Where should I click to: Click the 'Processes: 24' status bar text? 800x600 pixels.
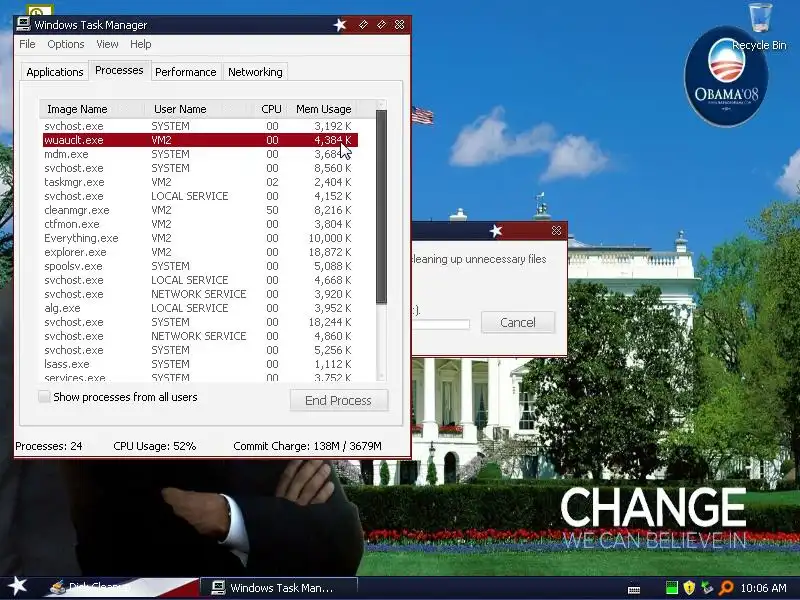coord(49,446)
